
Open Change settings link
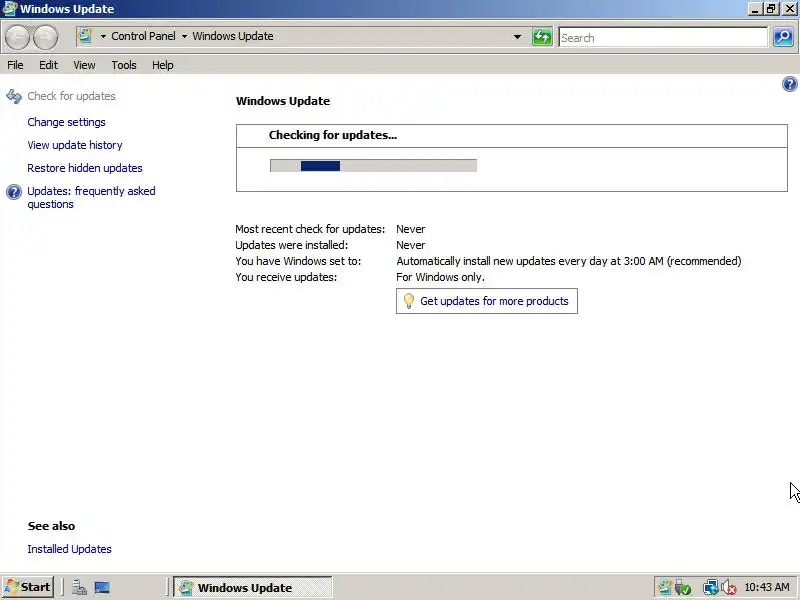pos(66,122)
